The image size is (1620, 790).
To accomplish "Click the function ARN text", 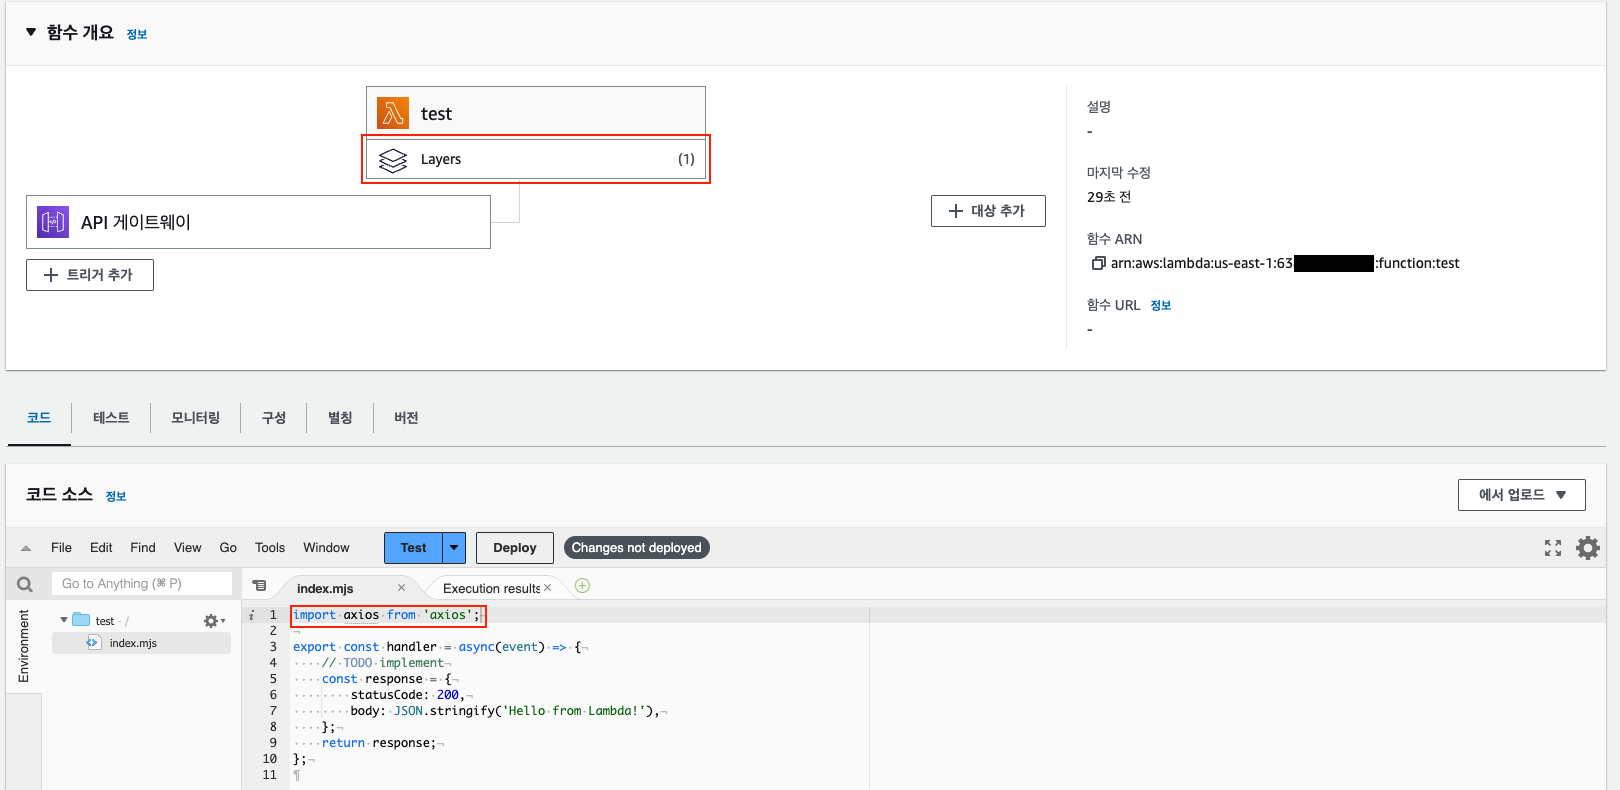I will [x=1285, y=263].
